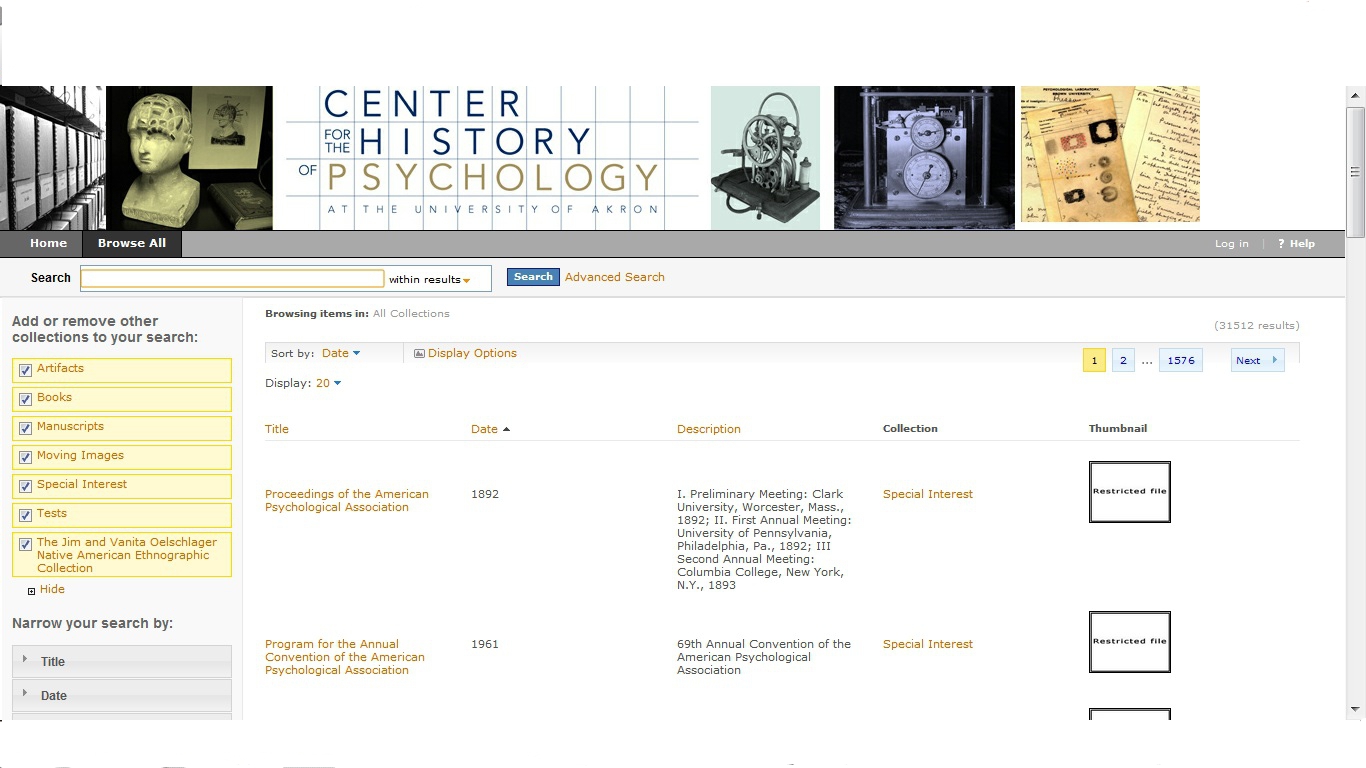1366x768 pixels.
Task: Click the Help question mark icon
Action: coord(1281,244)
